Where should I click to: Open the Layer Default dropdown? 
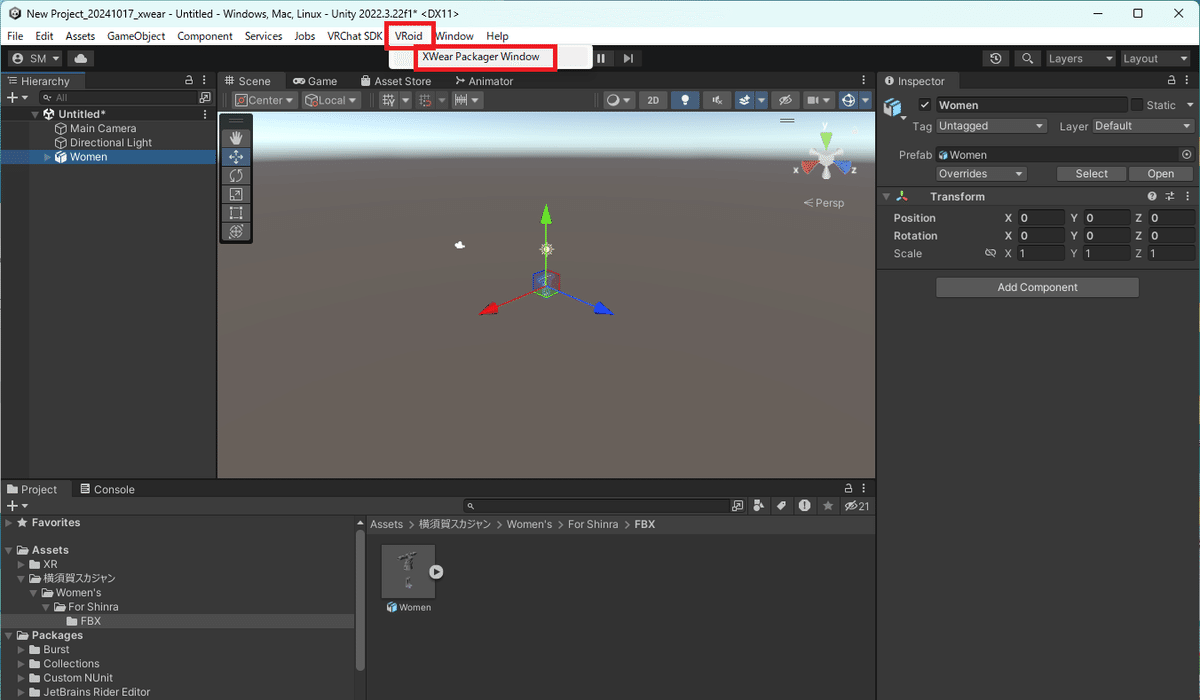click(1143, 126)
